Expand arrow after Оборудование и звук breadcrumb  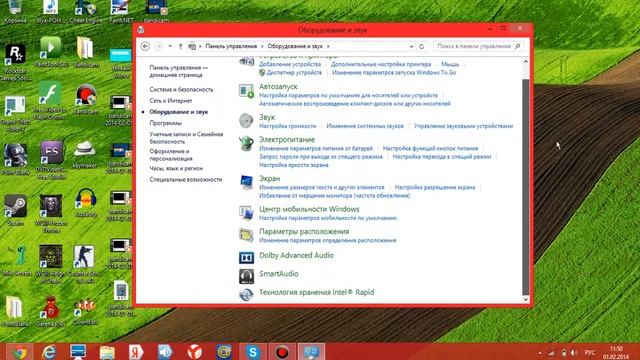click(x=328, y=47)
